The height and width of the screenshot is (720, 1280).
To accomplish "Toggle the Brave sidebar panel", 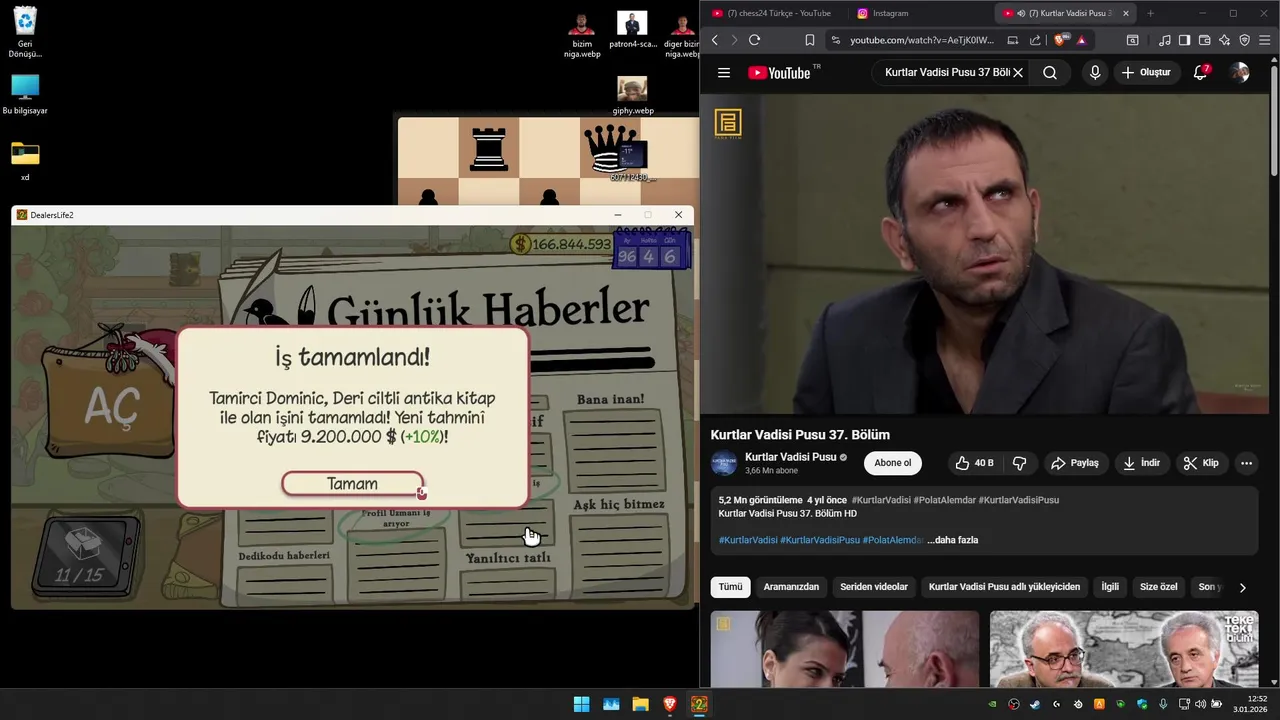I will [1184, 40].
